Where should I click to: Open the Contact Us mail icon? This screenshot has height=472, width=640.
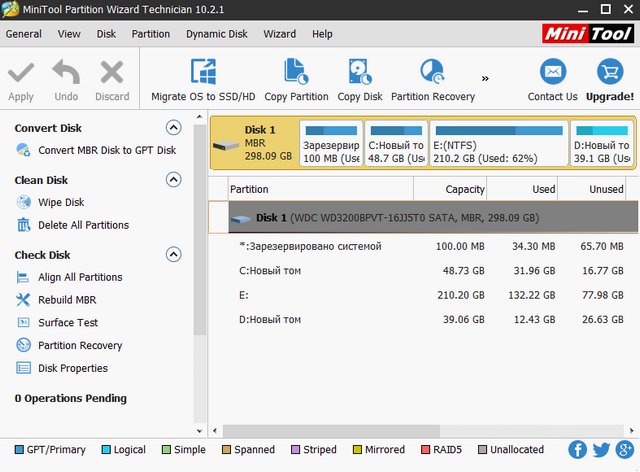[x=552, y=73]
